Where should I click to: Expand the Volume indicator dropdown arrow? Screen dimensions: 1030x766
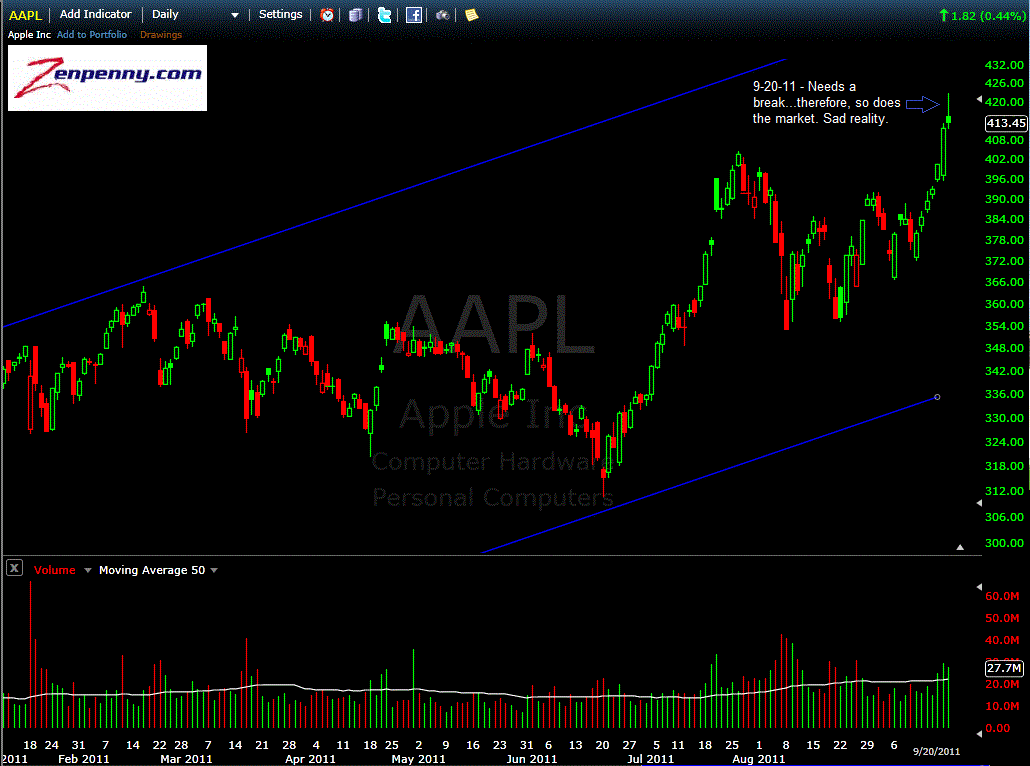point(87,570)
